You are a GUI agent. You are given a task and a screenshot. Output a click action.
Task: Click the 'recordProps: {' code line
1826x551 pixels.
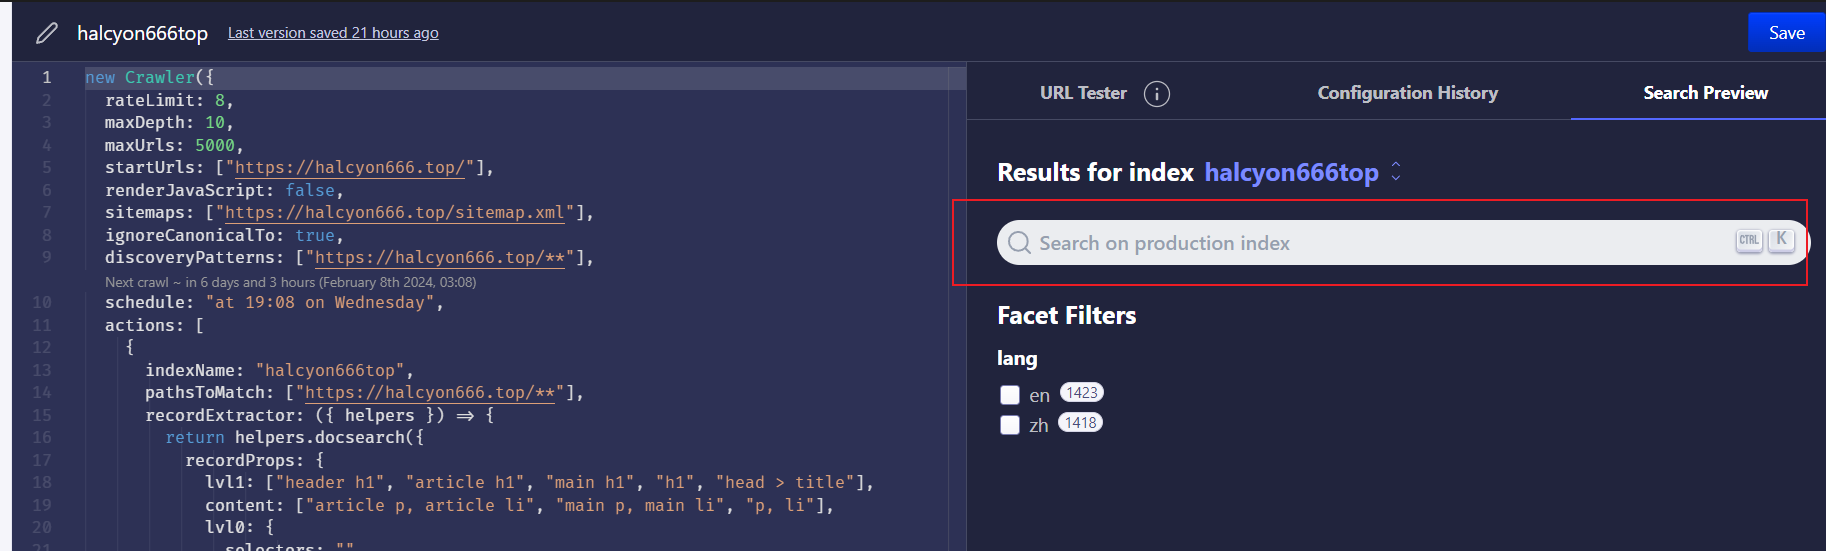(254, 461)
